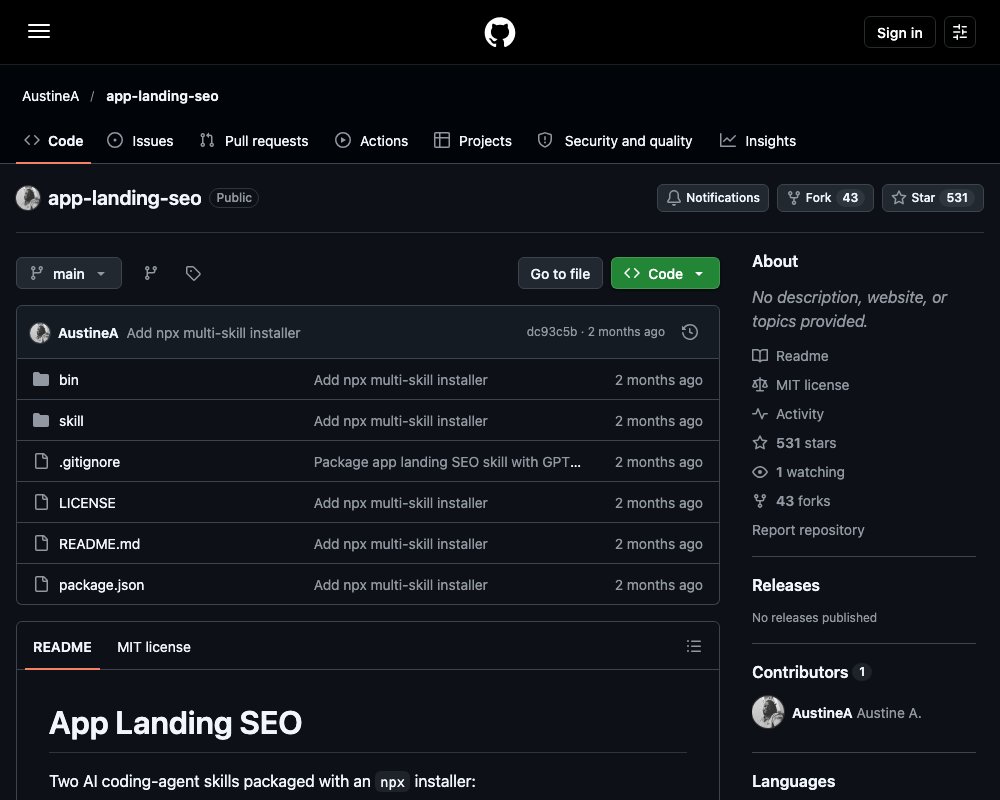Open commit message in LICENSE row
The width and height of the screenshot is (1000, 800).
(x=401, y=503)
